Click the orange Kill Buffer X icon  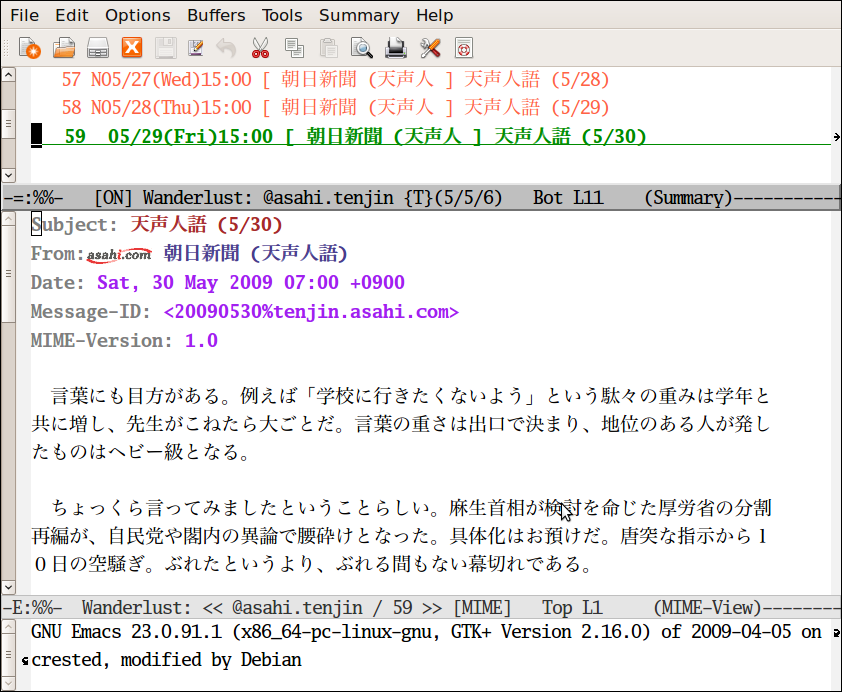coord(132,48)
